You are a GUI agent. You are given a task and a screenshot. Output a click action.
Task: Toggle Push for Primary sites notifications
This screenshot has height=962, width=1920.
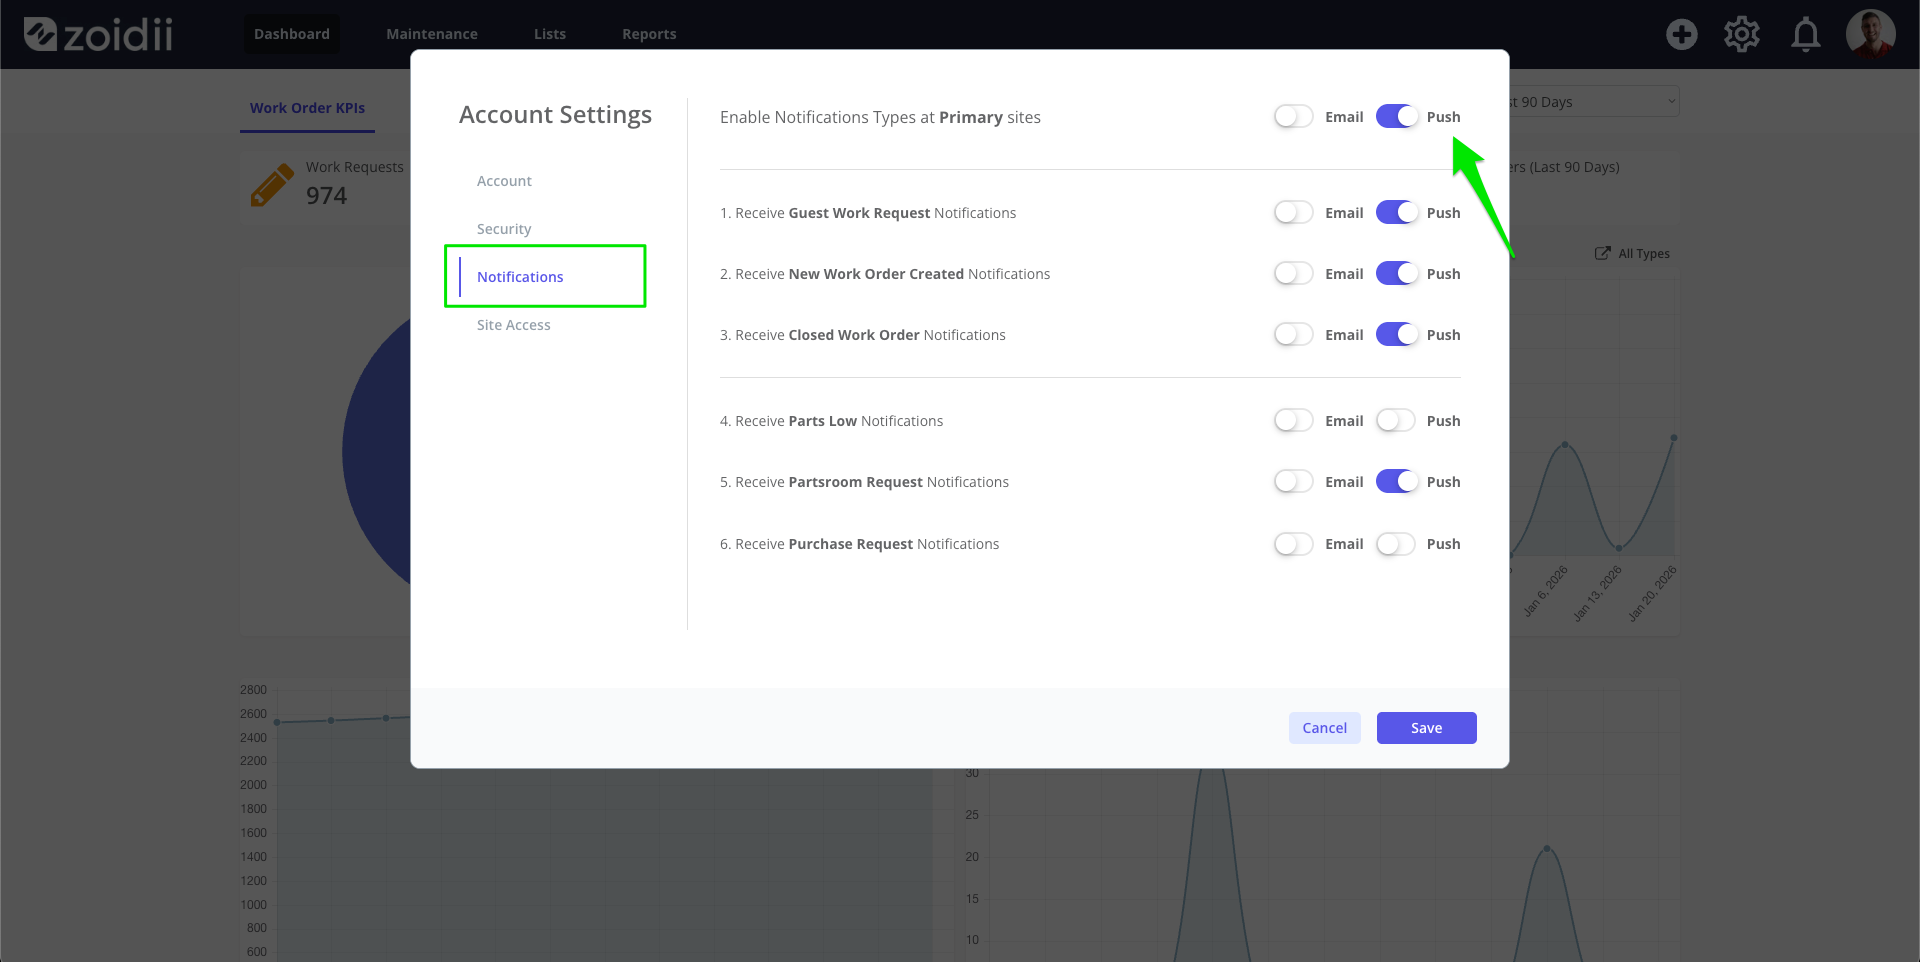[1396, 117]
